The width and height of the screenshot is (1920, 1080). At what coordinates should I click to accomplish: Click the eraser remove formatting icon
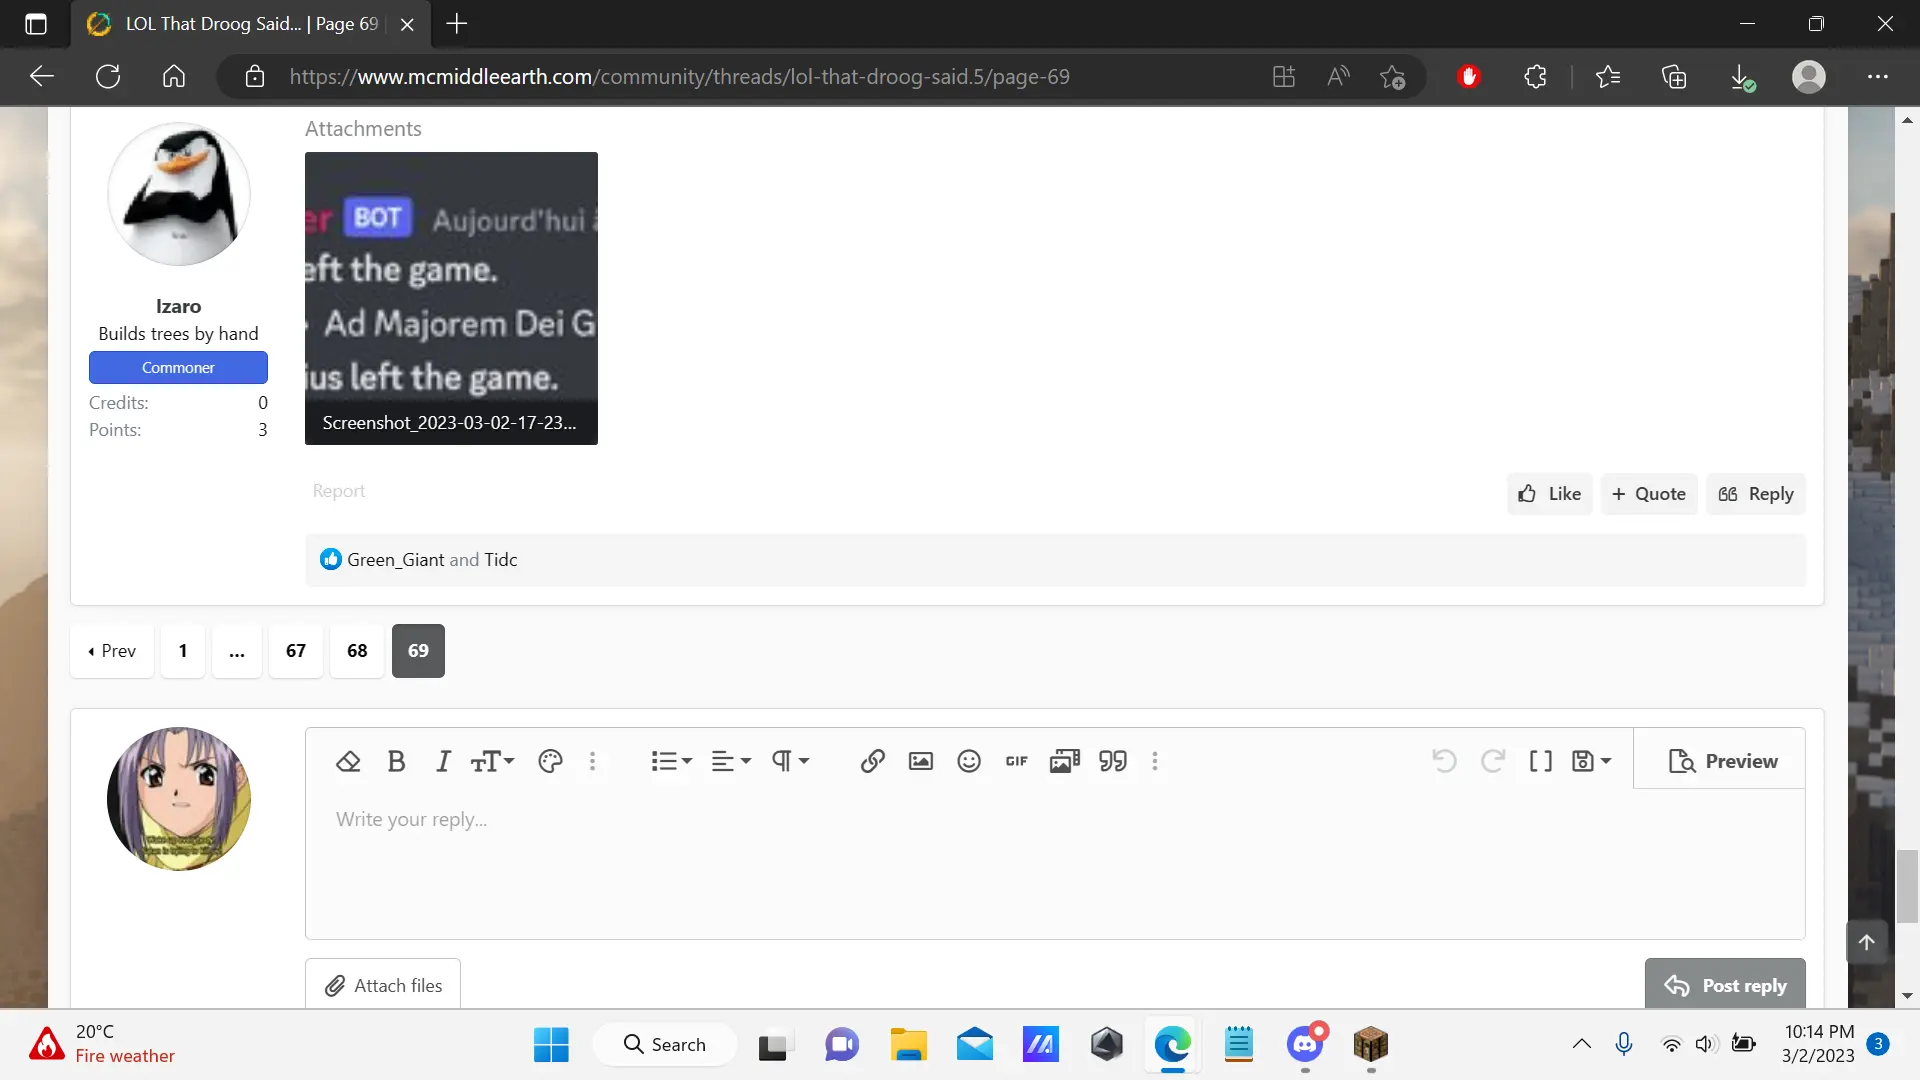(348, 762)
